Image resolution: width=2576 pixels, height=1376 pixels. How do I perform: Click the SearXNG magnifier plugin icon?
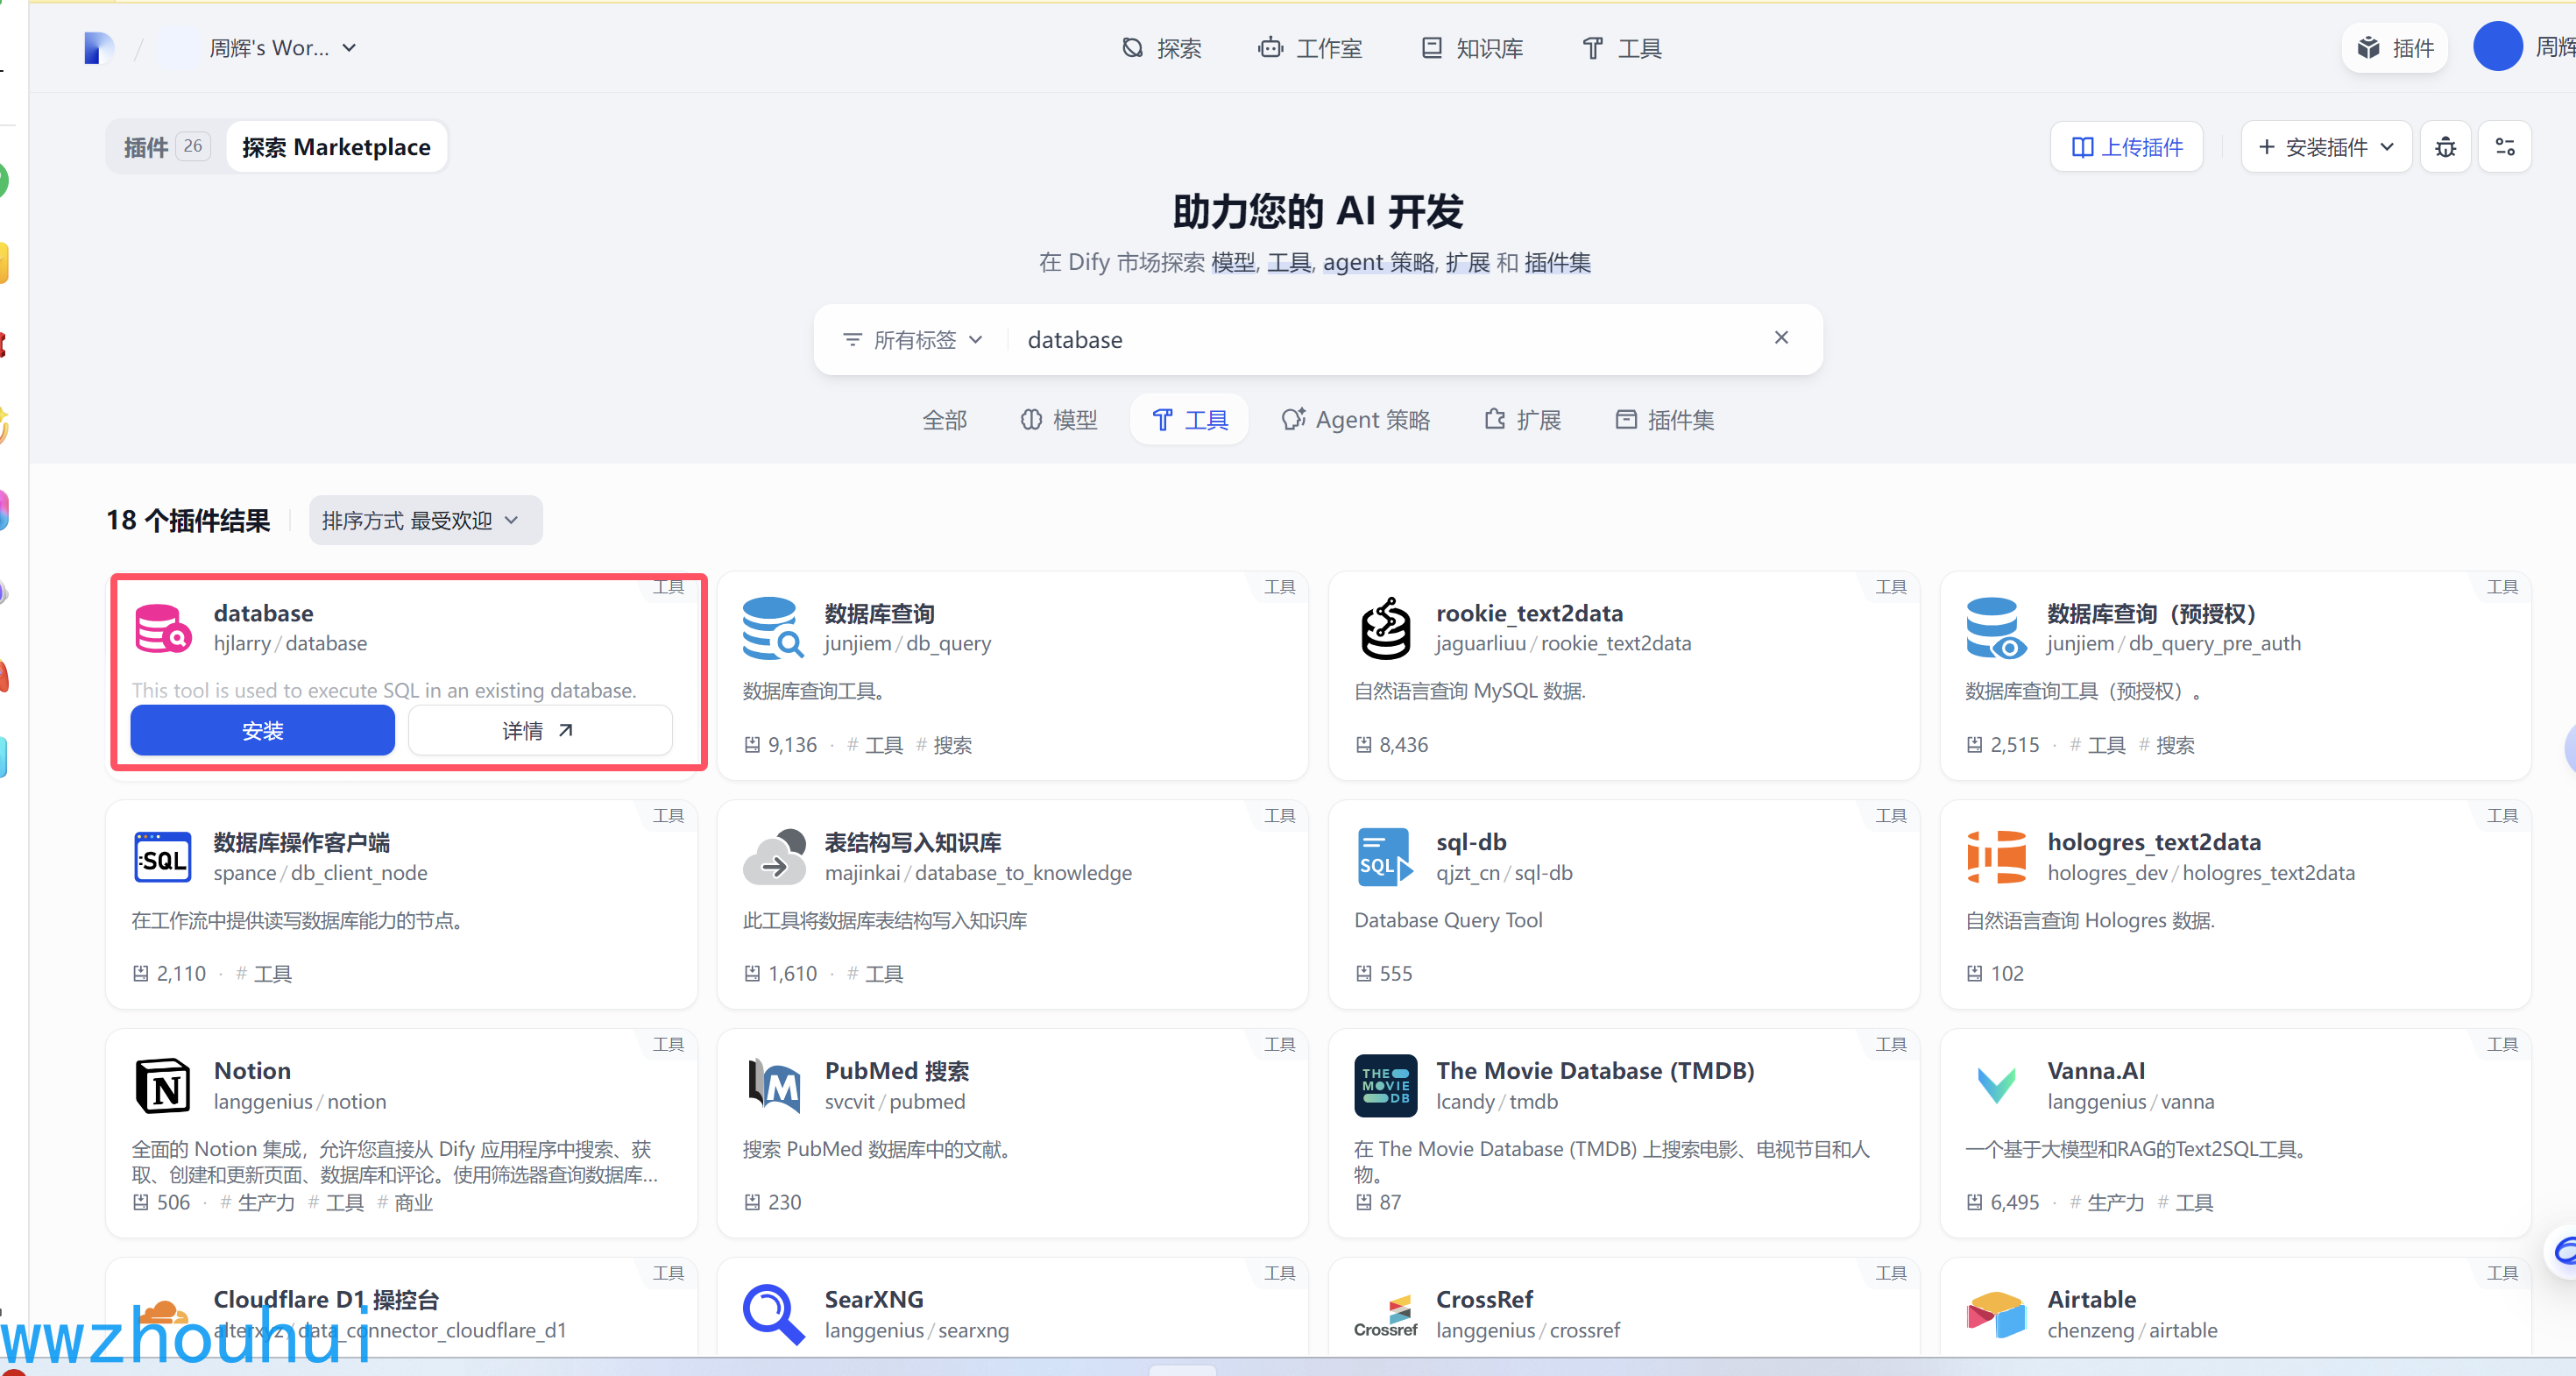[773, 1313]
